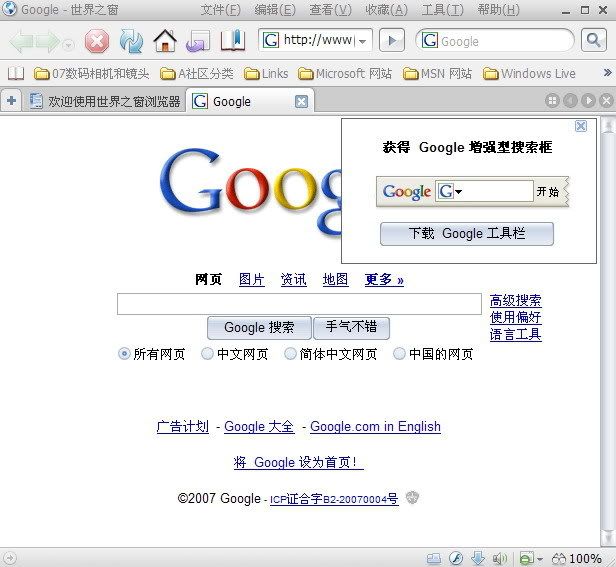Screen dimensions: 616x567
Task: Click the red stop loading icon
Action: (x=97, y=41)
